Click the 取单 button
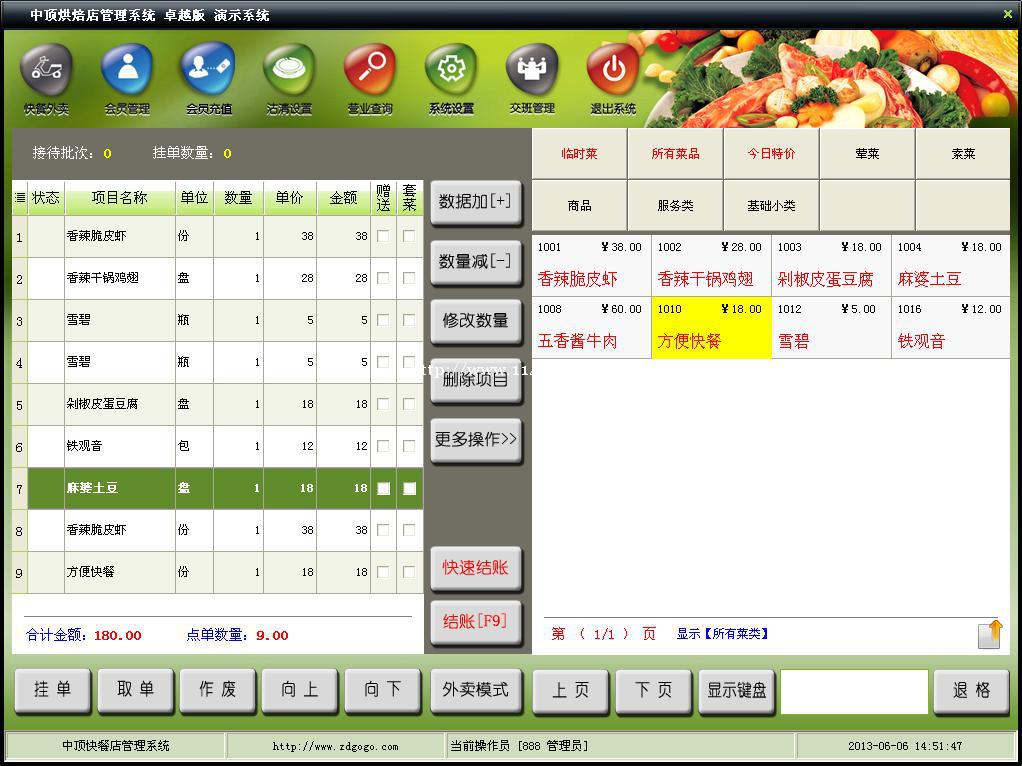 pyautogui.click(x=136, y=690)
